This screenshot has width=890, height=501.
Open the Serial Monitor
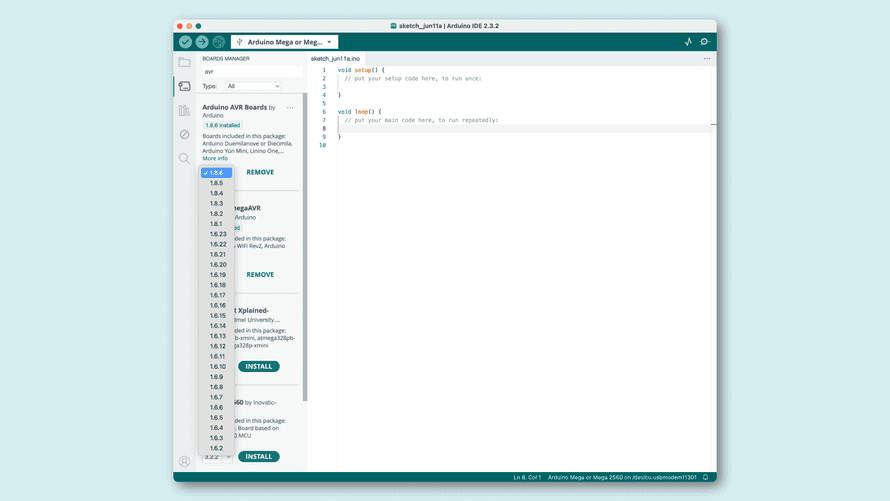[705, 42]
